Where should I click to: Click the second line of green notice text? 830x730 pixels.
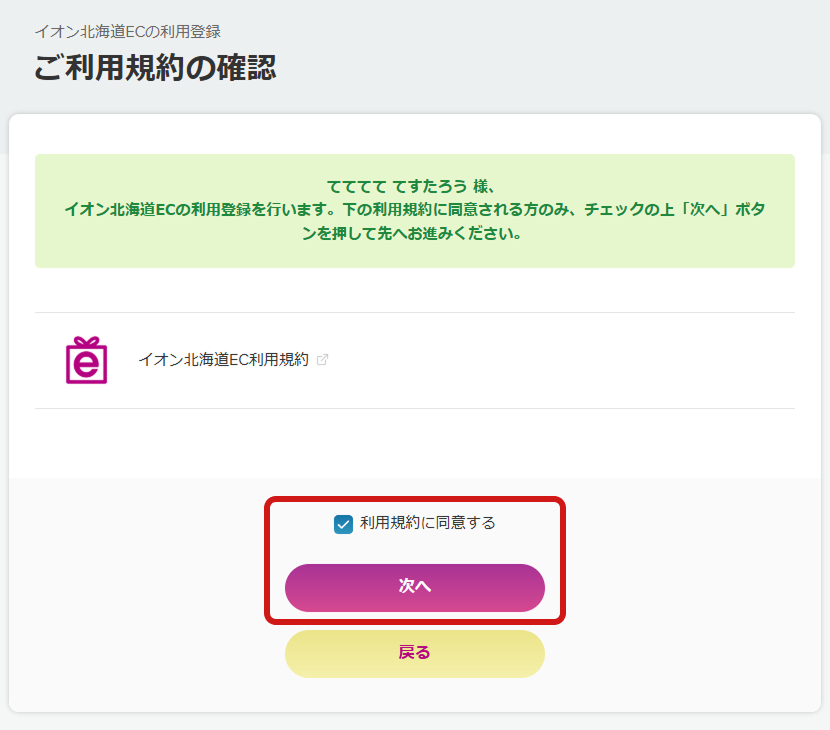click(414, 211)
